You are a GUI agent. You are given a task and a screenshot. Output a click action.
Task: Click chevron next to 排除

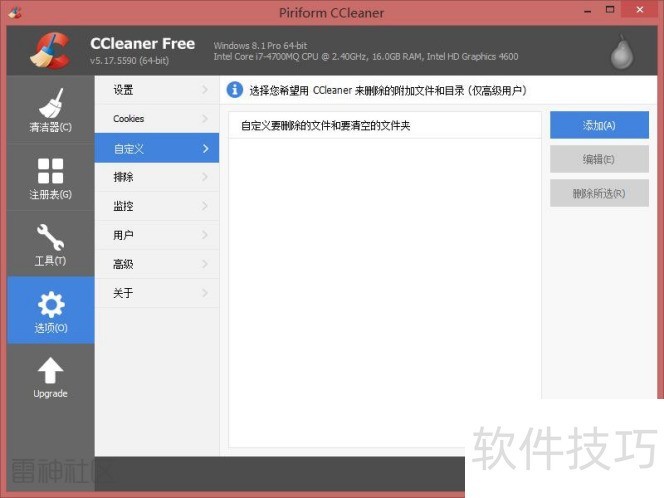(x=205, y=177)
